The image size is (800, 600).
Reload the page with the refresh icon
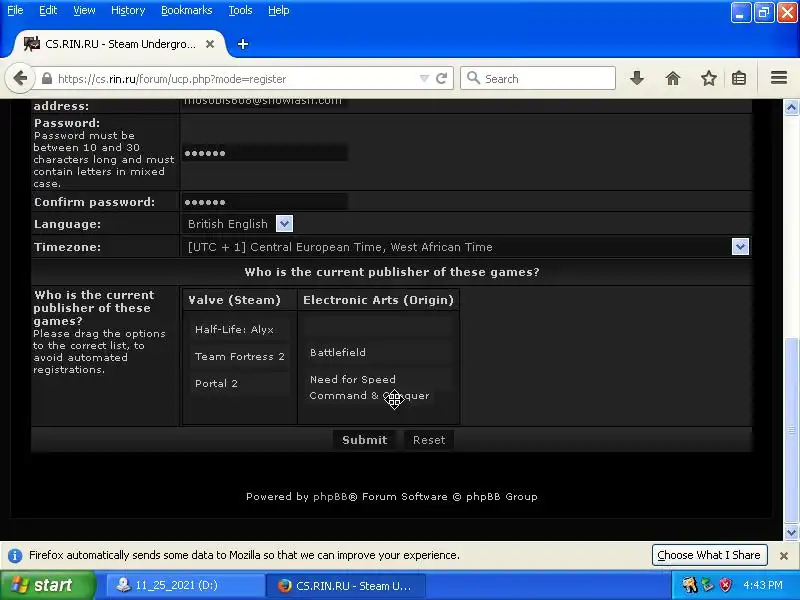441,79
